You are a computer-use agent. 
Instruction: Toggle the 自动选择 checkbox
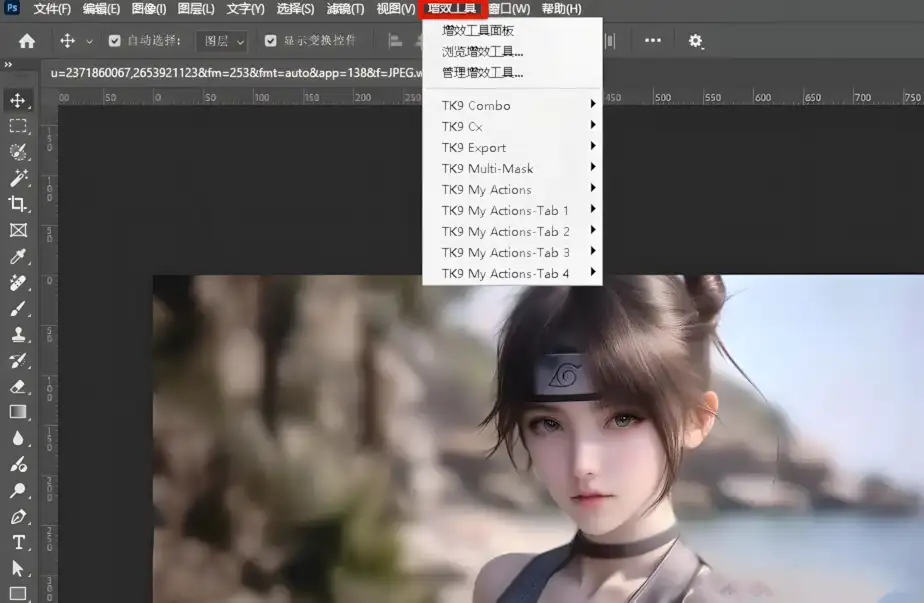[114, 41]
